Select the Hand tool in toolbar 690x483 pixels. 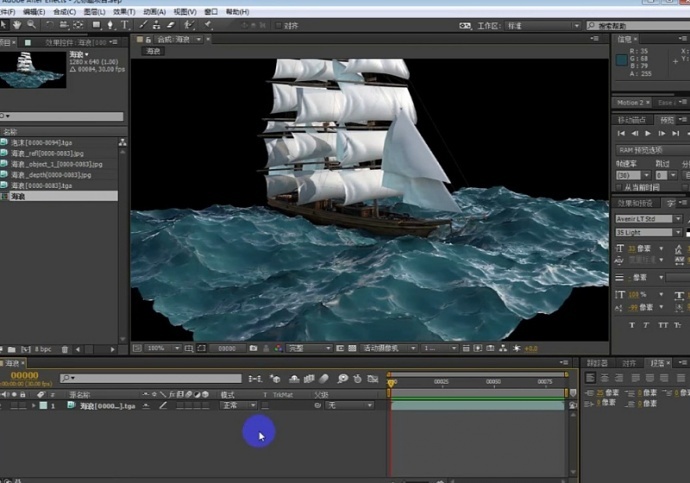(x=18, y=23)
